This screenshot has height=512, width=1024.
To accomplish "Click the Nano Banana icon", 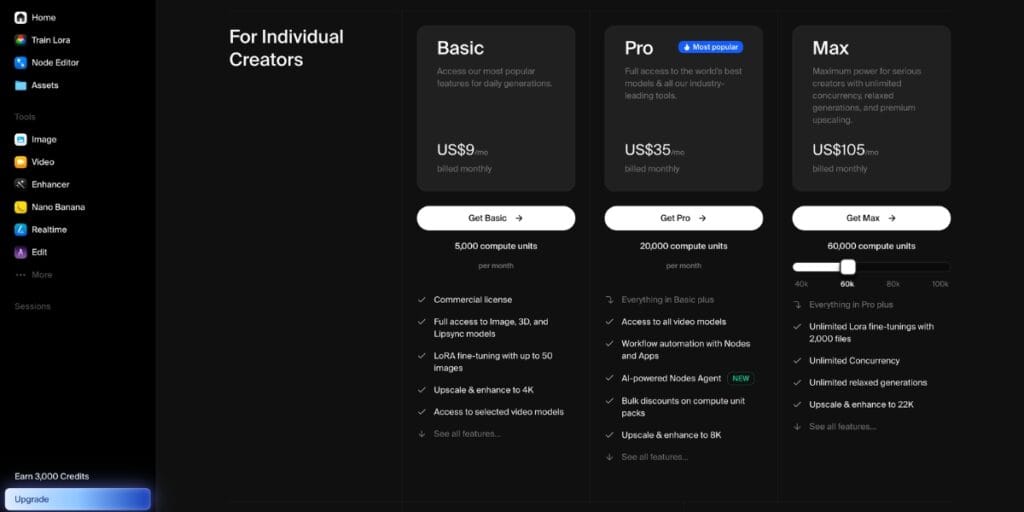I will (20, 207).
